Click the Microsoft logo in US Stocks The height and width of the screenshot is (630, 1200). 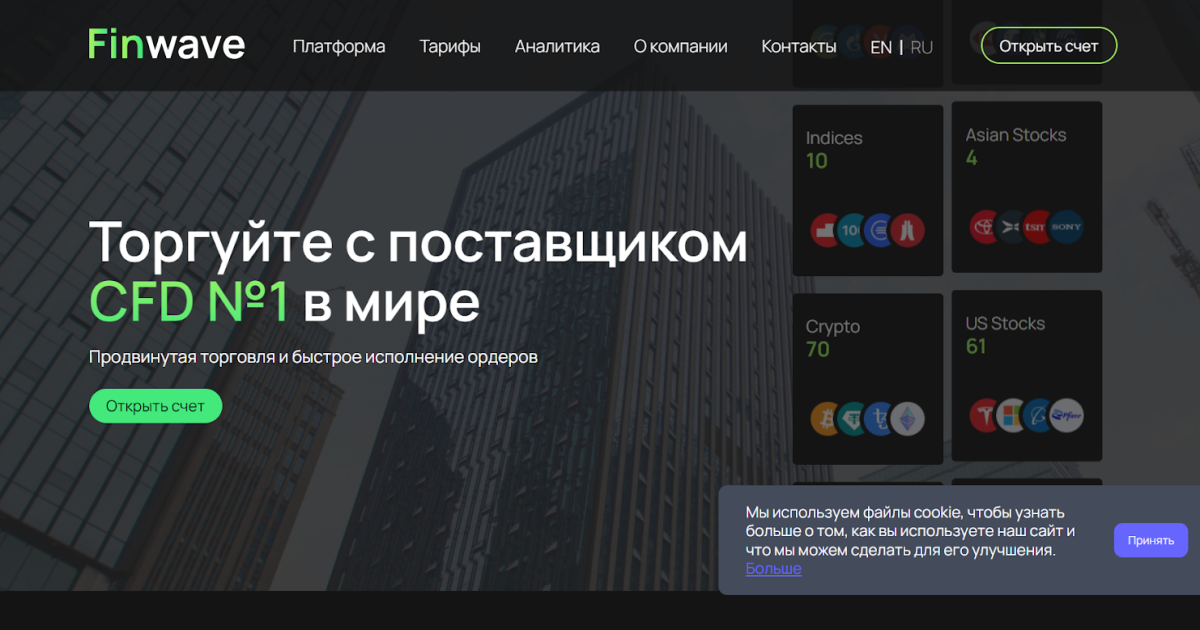1012,415
